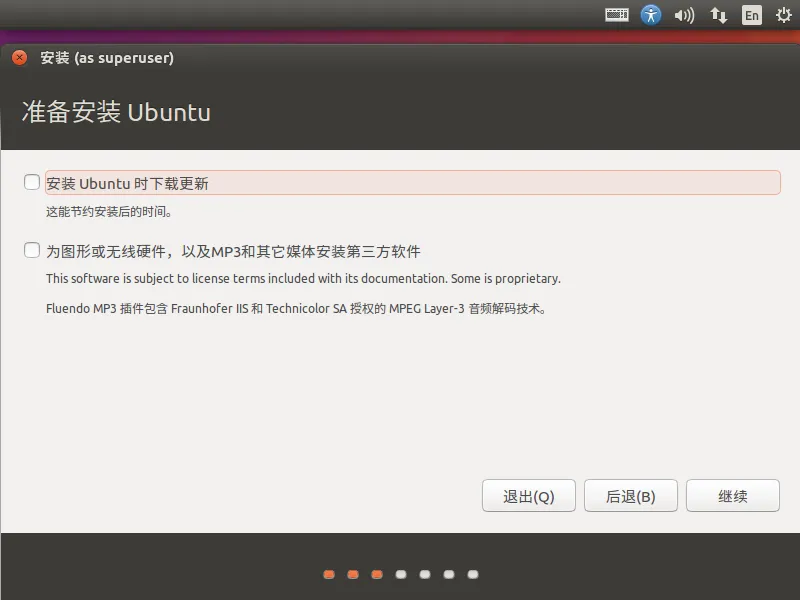800x600 pixels.
Task: Close the installer window with red button
Action: [19, 58]
